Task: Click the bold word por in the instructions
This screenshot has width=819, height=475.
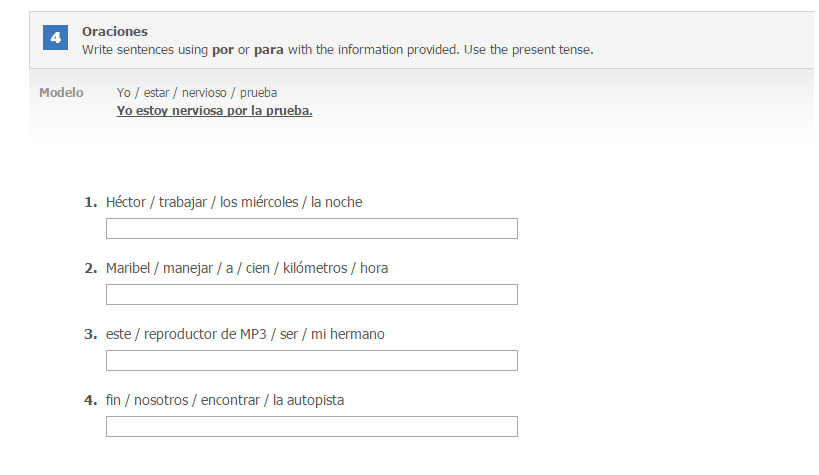Action: coord(223,50)
